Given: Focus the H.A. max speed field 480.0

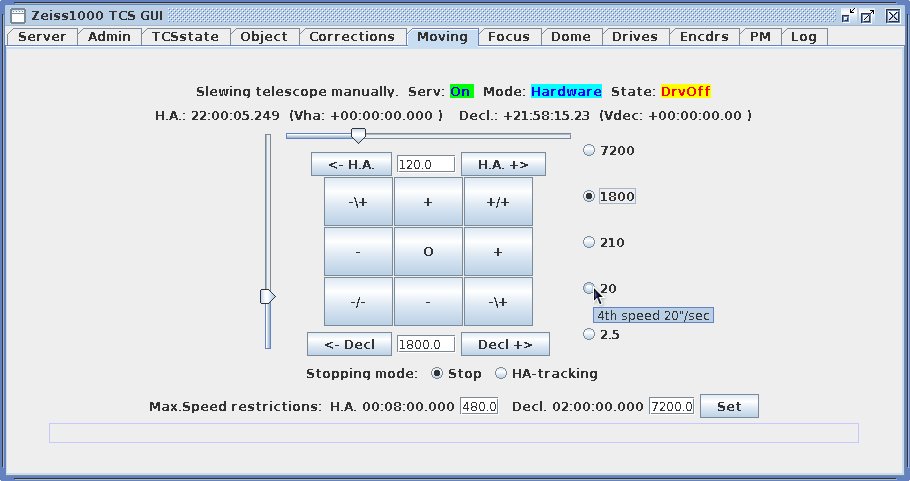Looking at the screenshot, I should coord(479,406).
